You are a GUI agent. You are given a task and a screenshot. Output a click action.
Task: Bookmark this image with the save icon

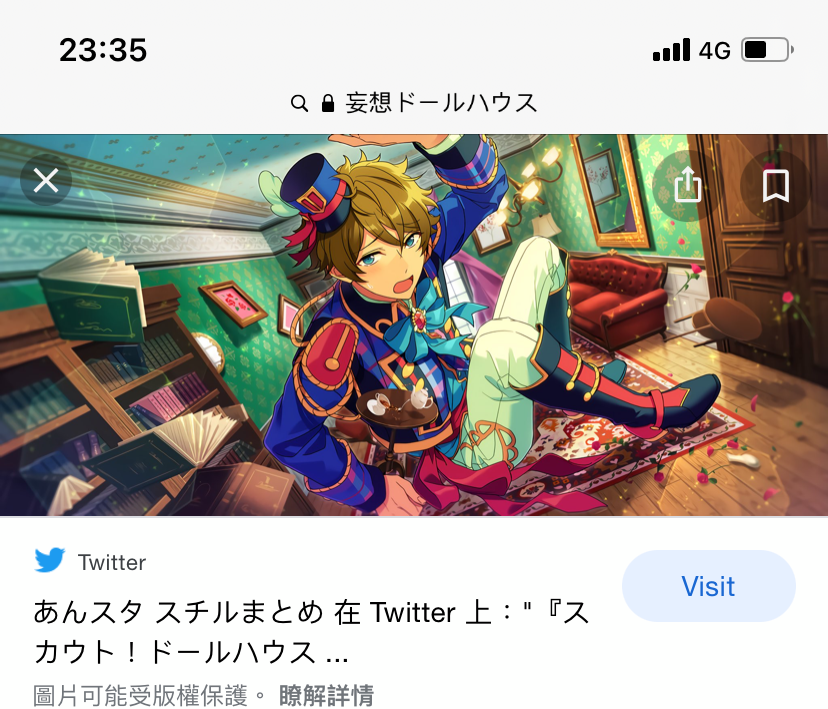pyautogui.click(x=776, y=185)
